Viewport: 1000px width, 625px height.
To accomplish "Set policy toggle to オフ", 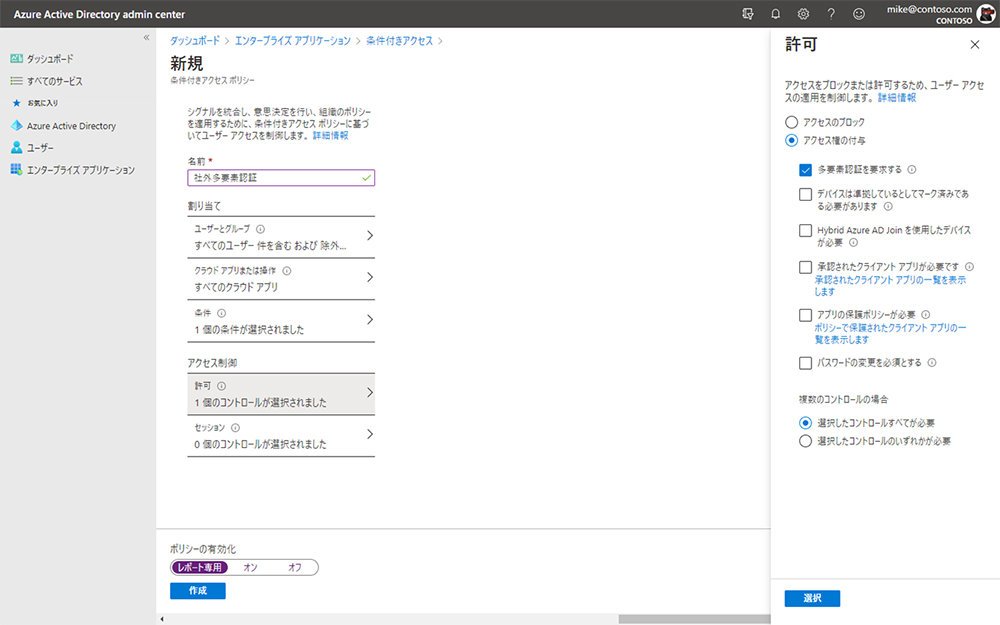I will coord(295,567).
